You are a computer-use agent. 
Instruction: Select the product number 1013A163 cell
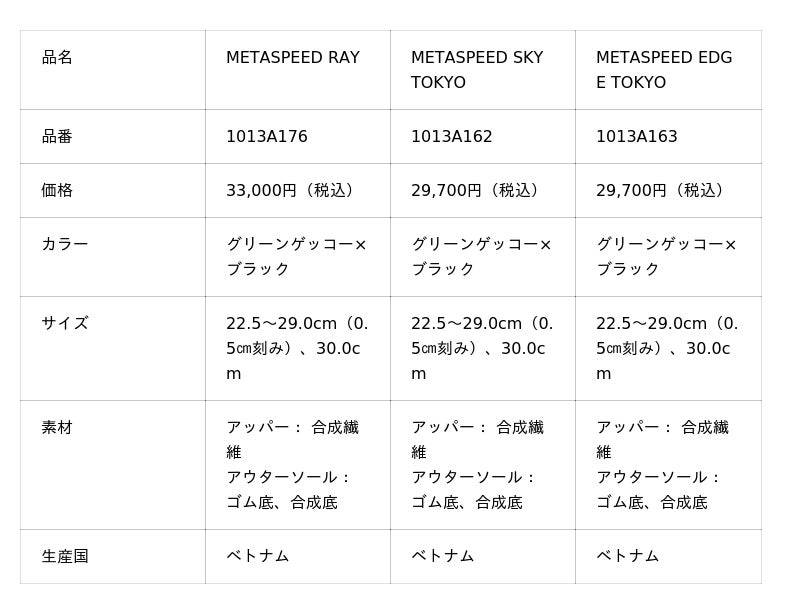[637, 137]
